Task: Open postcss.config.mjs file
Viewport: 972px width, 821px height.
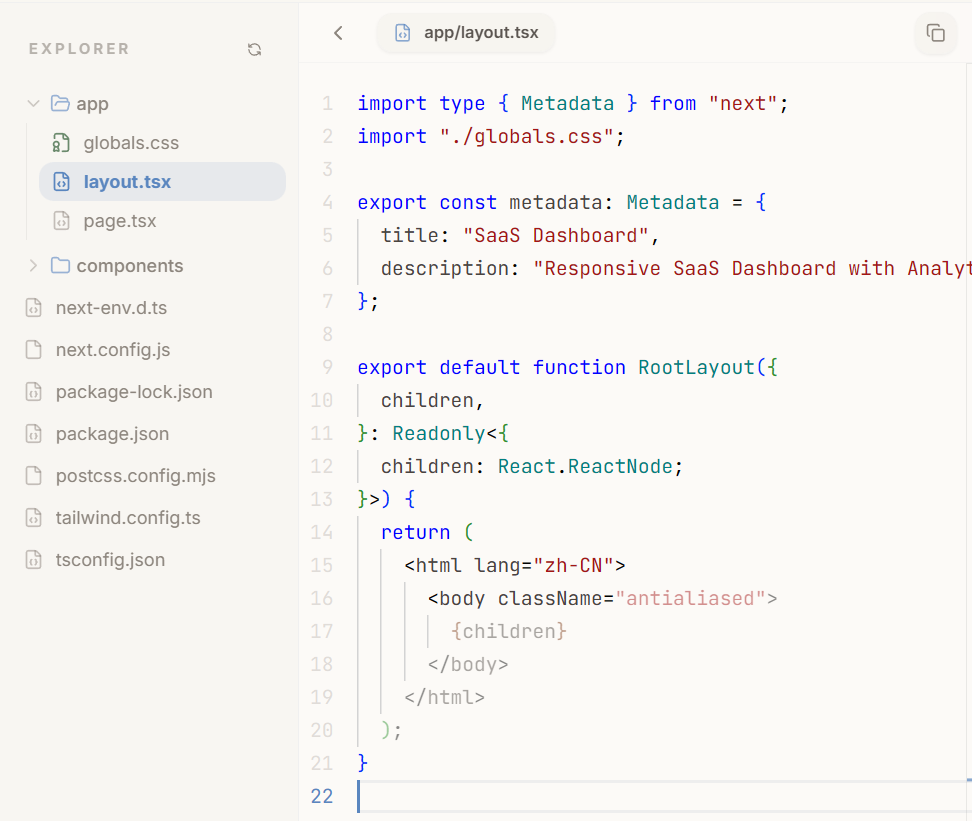Action: (x=135, y=476)
